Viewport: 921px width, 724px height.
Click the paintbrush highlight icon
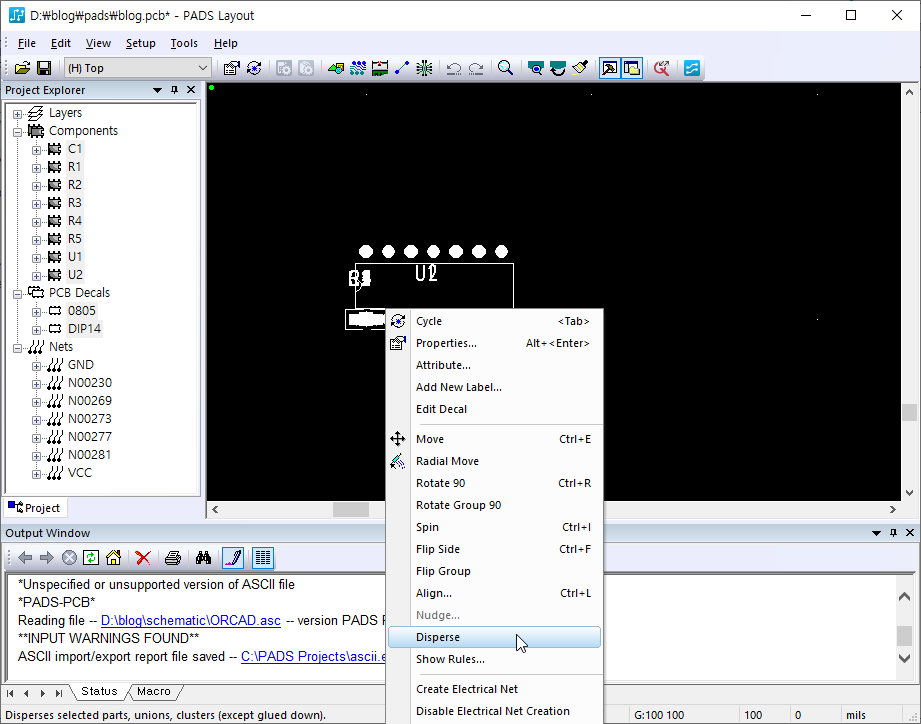point(580,68)
